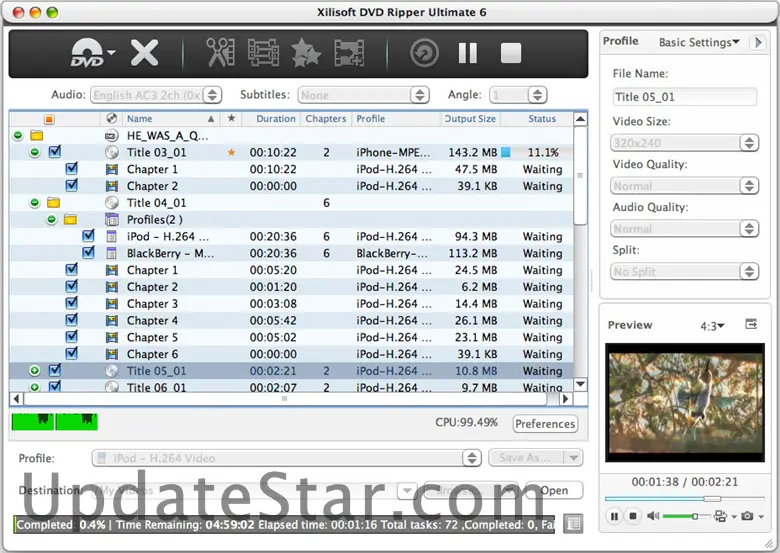
Task: Open the DVD button dropdown arrow
Action: pyautogui.click(x=111, y=52)
